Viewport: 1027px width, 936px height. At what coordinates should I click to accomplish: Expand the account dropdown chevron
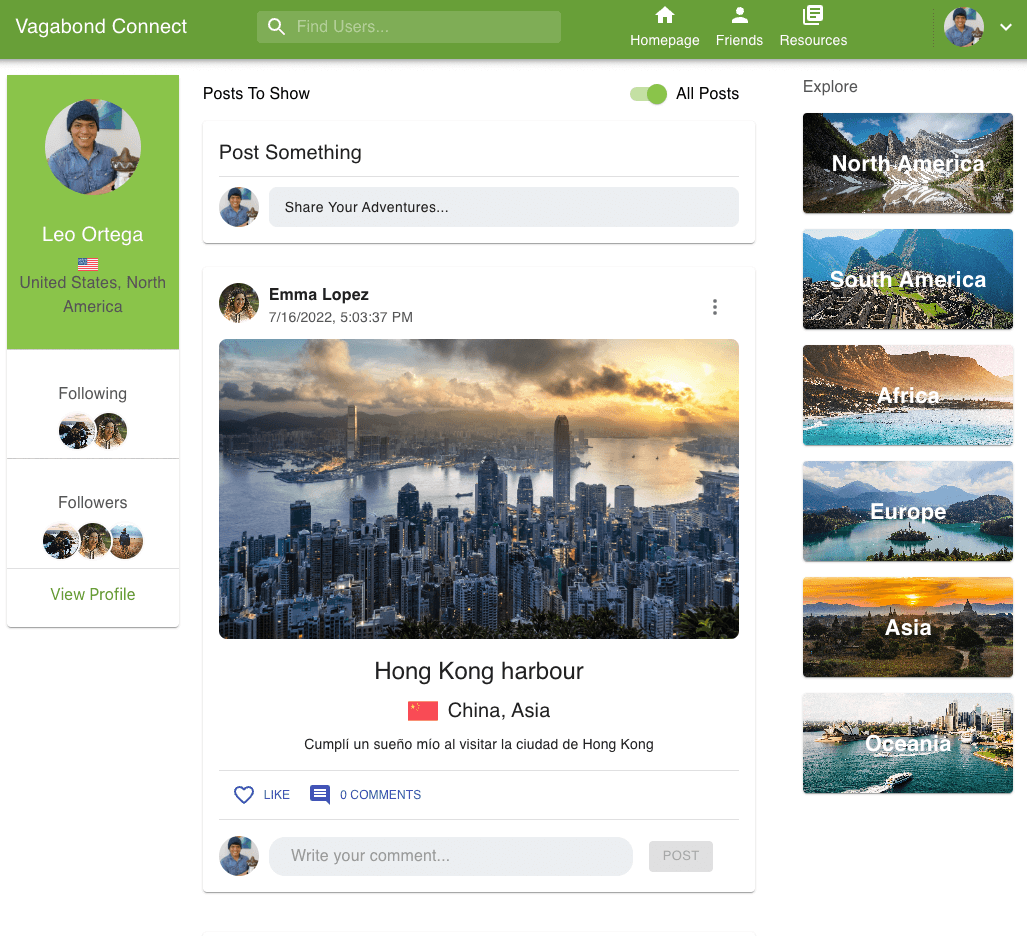(x=1006, y=27)
